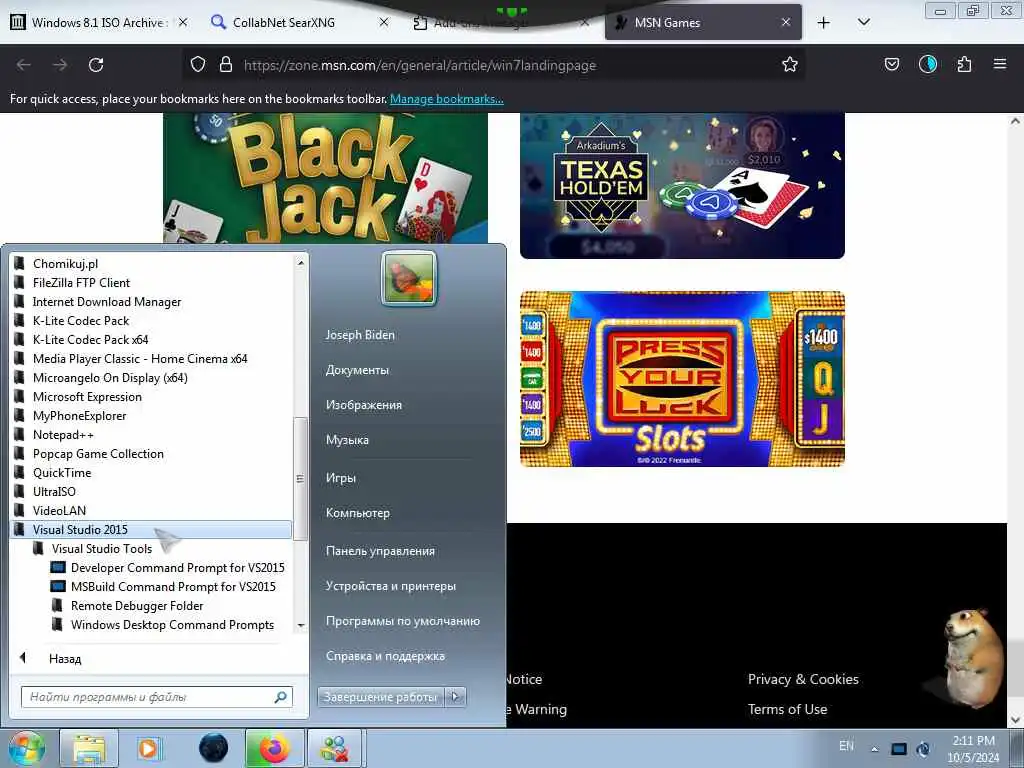1024x768 pixels.
Task: Open a new tab with plus button
Action: click(824, 23)
